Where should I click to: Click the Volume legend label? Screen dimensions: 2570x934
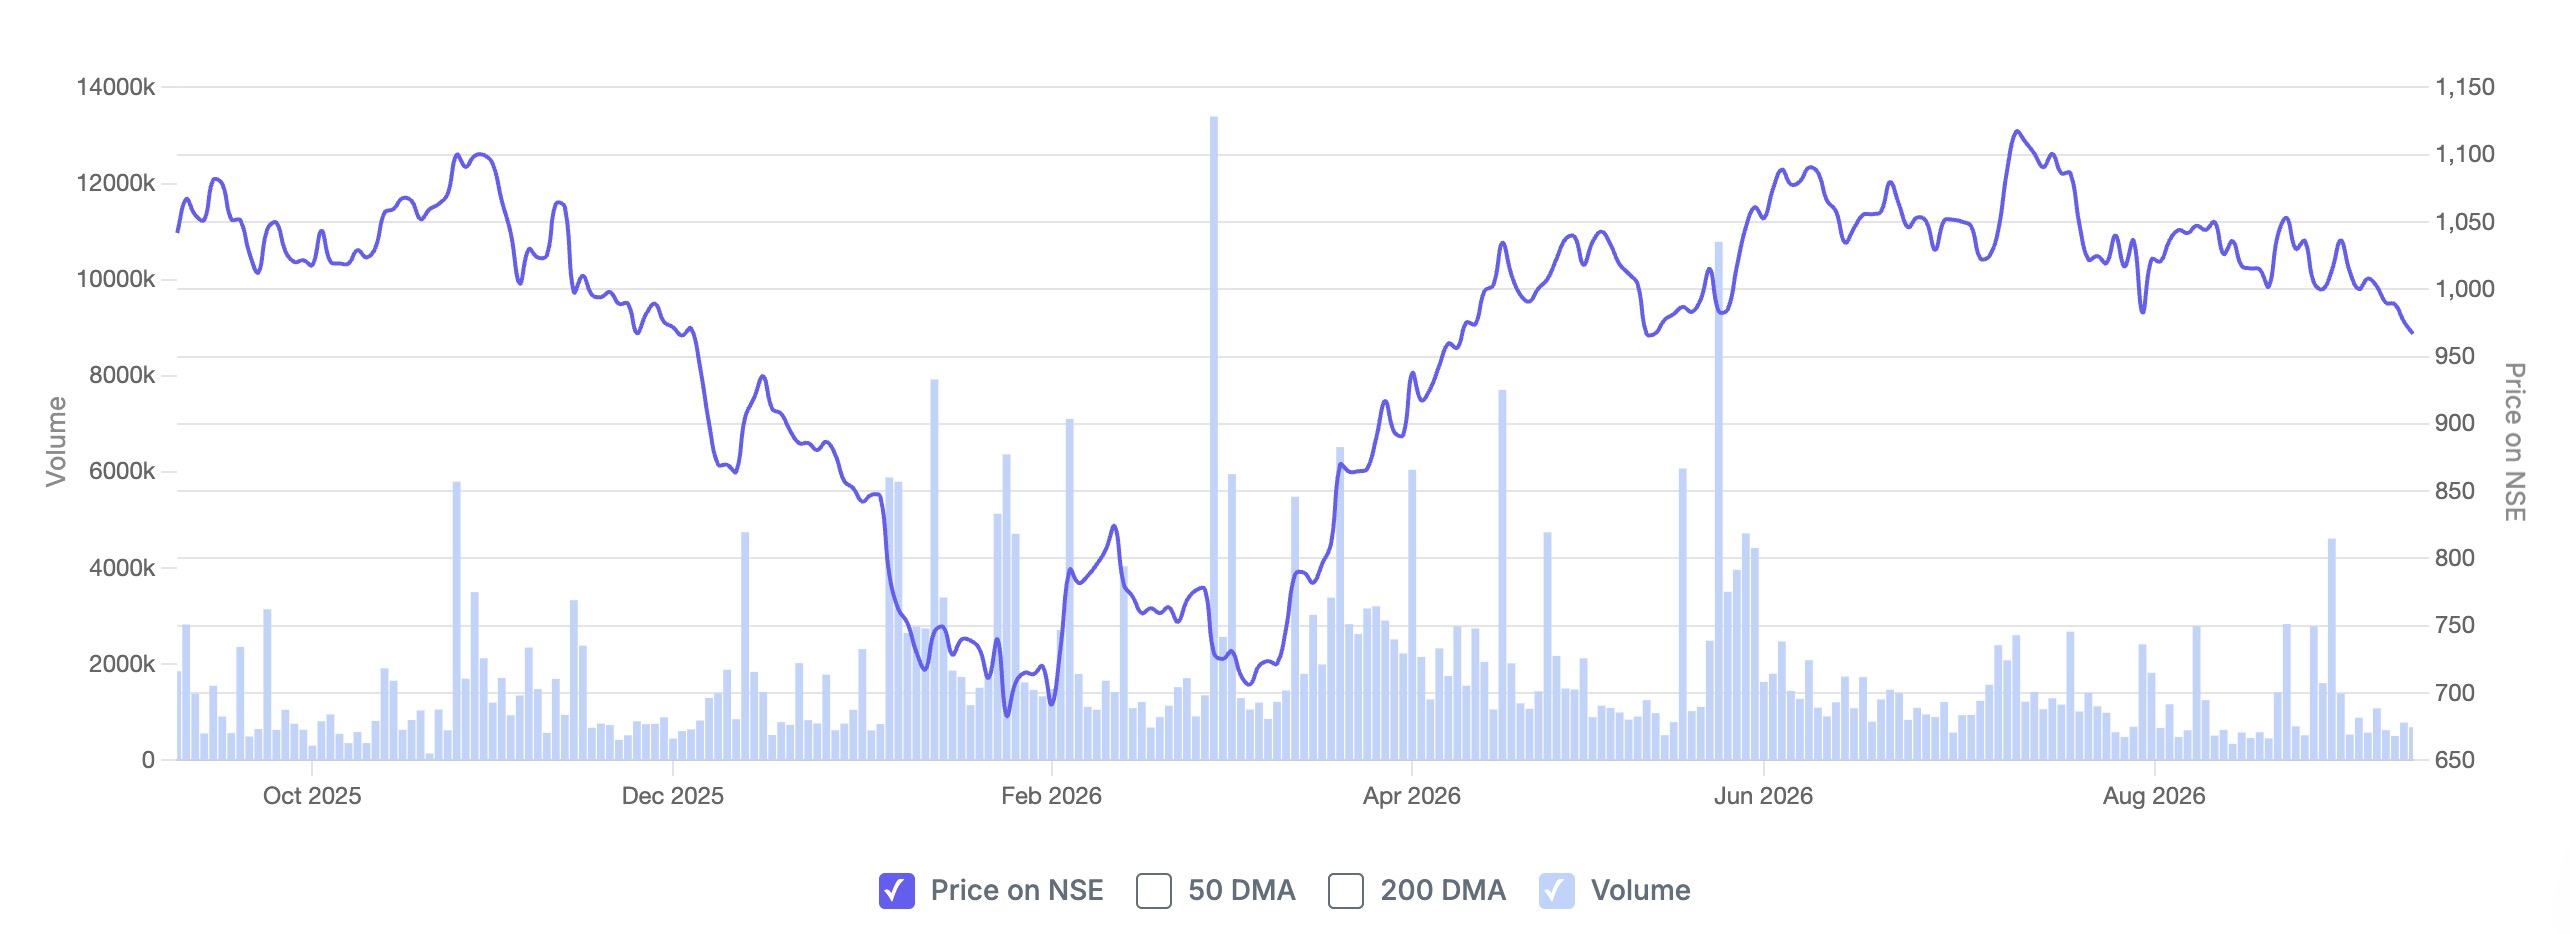pyautogui.click(x=1640, y=890)
